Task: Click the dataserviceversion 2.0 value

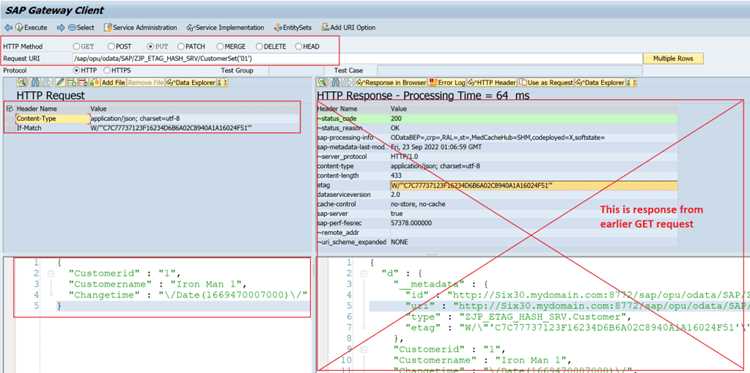Action: [x=395, y=195]
